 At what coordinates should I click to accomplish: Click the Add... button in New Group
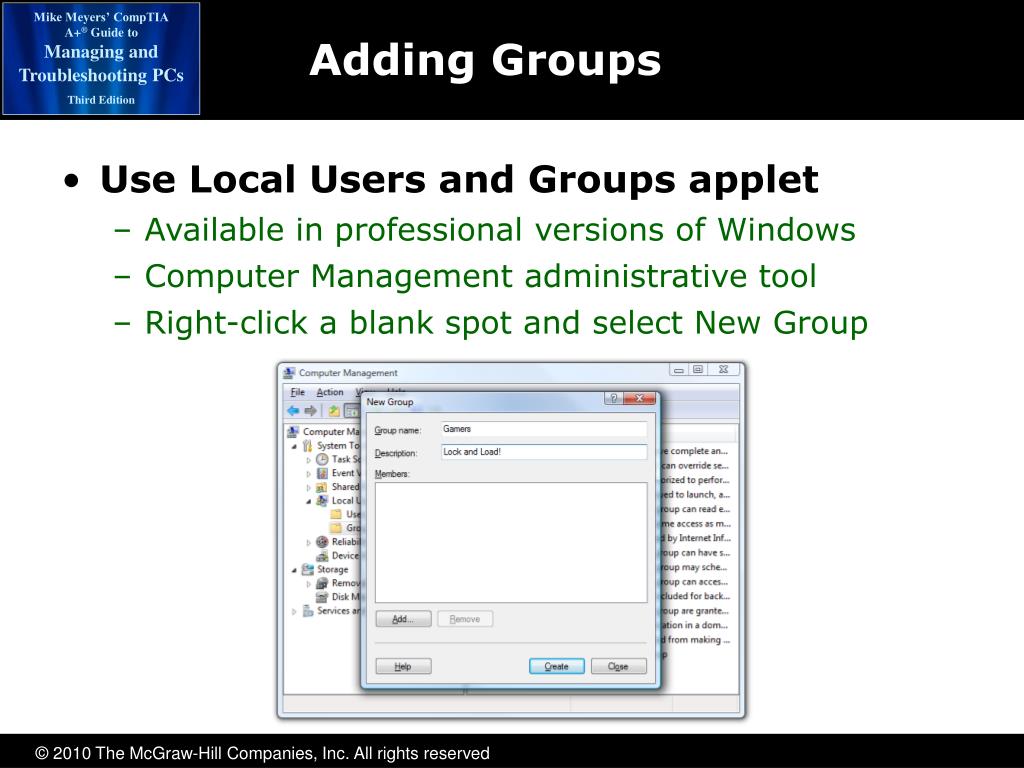tap(404, 619)
